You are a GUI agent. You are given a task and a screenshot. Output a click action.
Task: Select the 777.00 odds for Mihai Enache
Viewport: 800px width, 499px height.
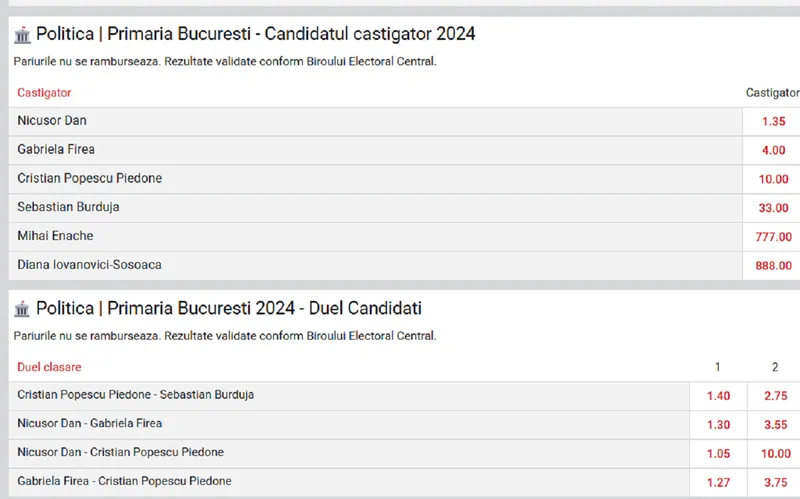[771, 237]
